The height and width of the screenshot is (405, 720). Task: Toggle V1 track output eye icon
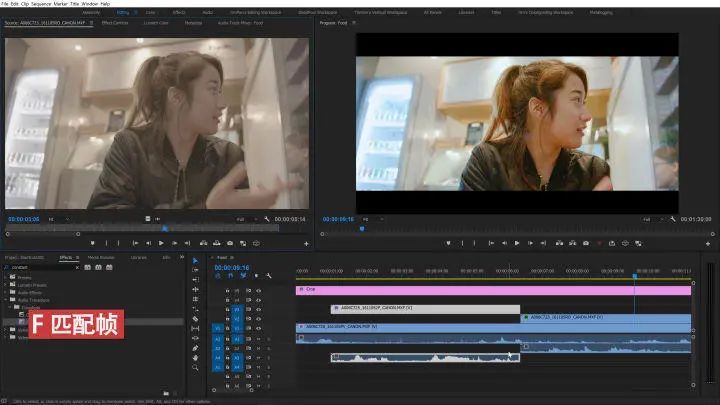[x=258, y=327]
